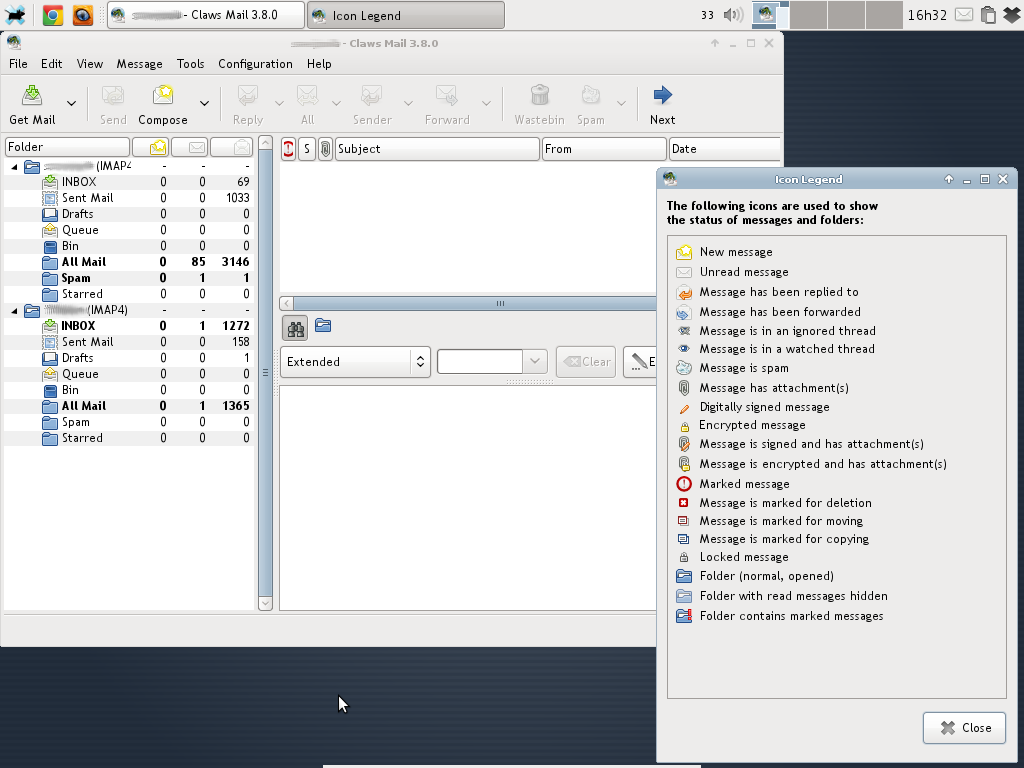Collapse the second IMAP account tree
Image resolution: width=1024 pixels, height=768 pixels.
[14, 311]
